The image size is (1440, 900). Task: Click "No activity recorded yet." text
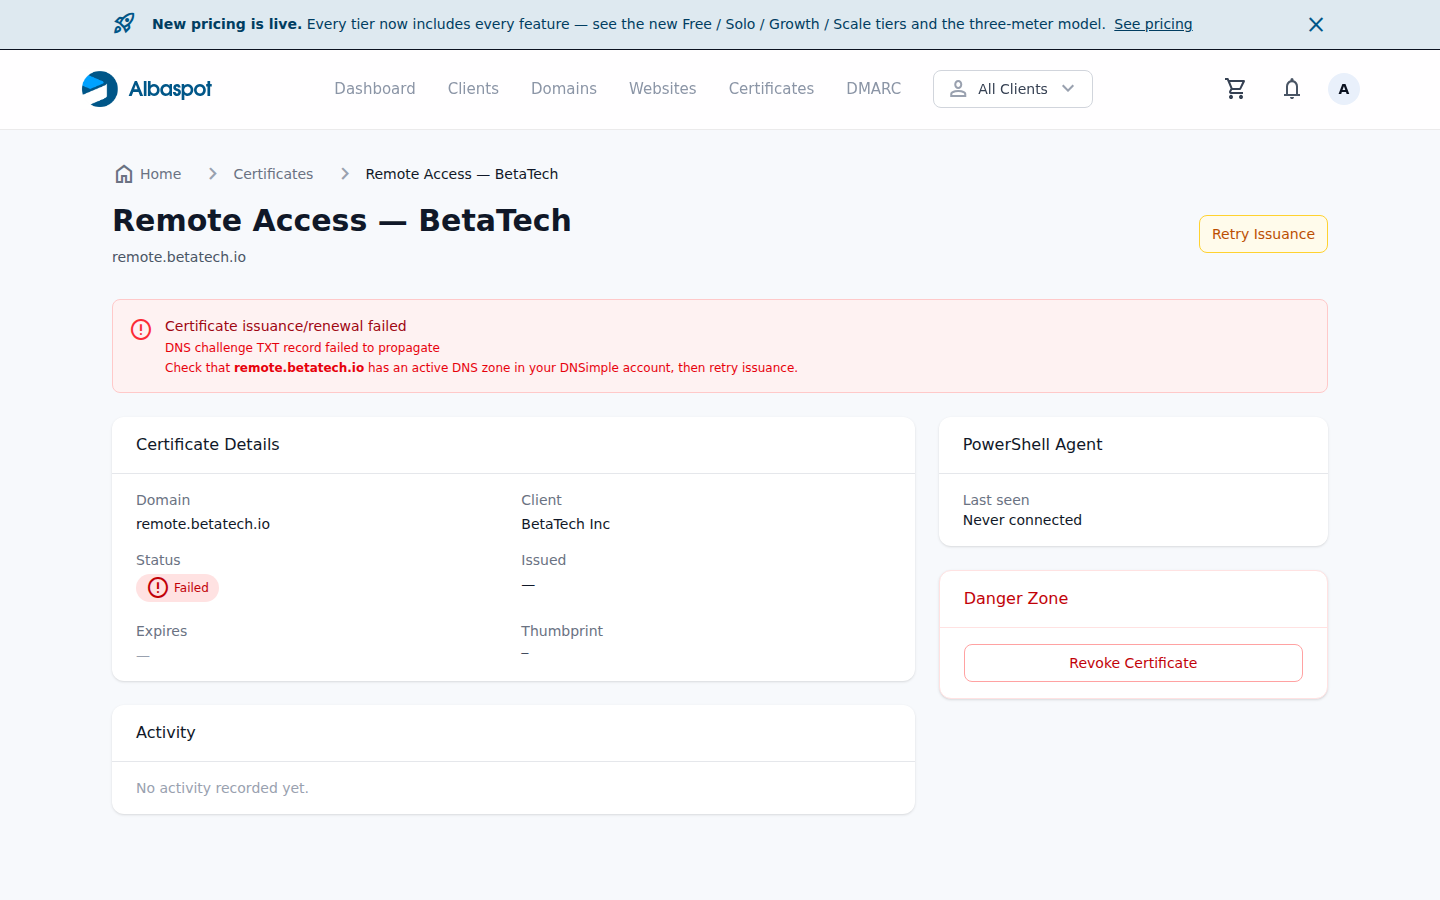click(222, 788)
